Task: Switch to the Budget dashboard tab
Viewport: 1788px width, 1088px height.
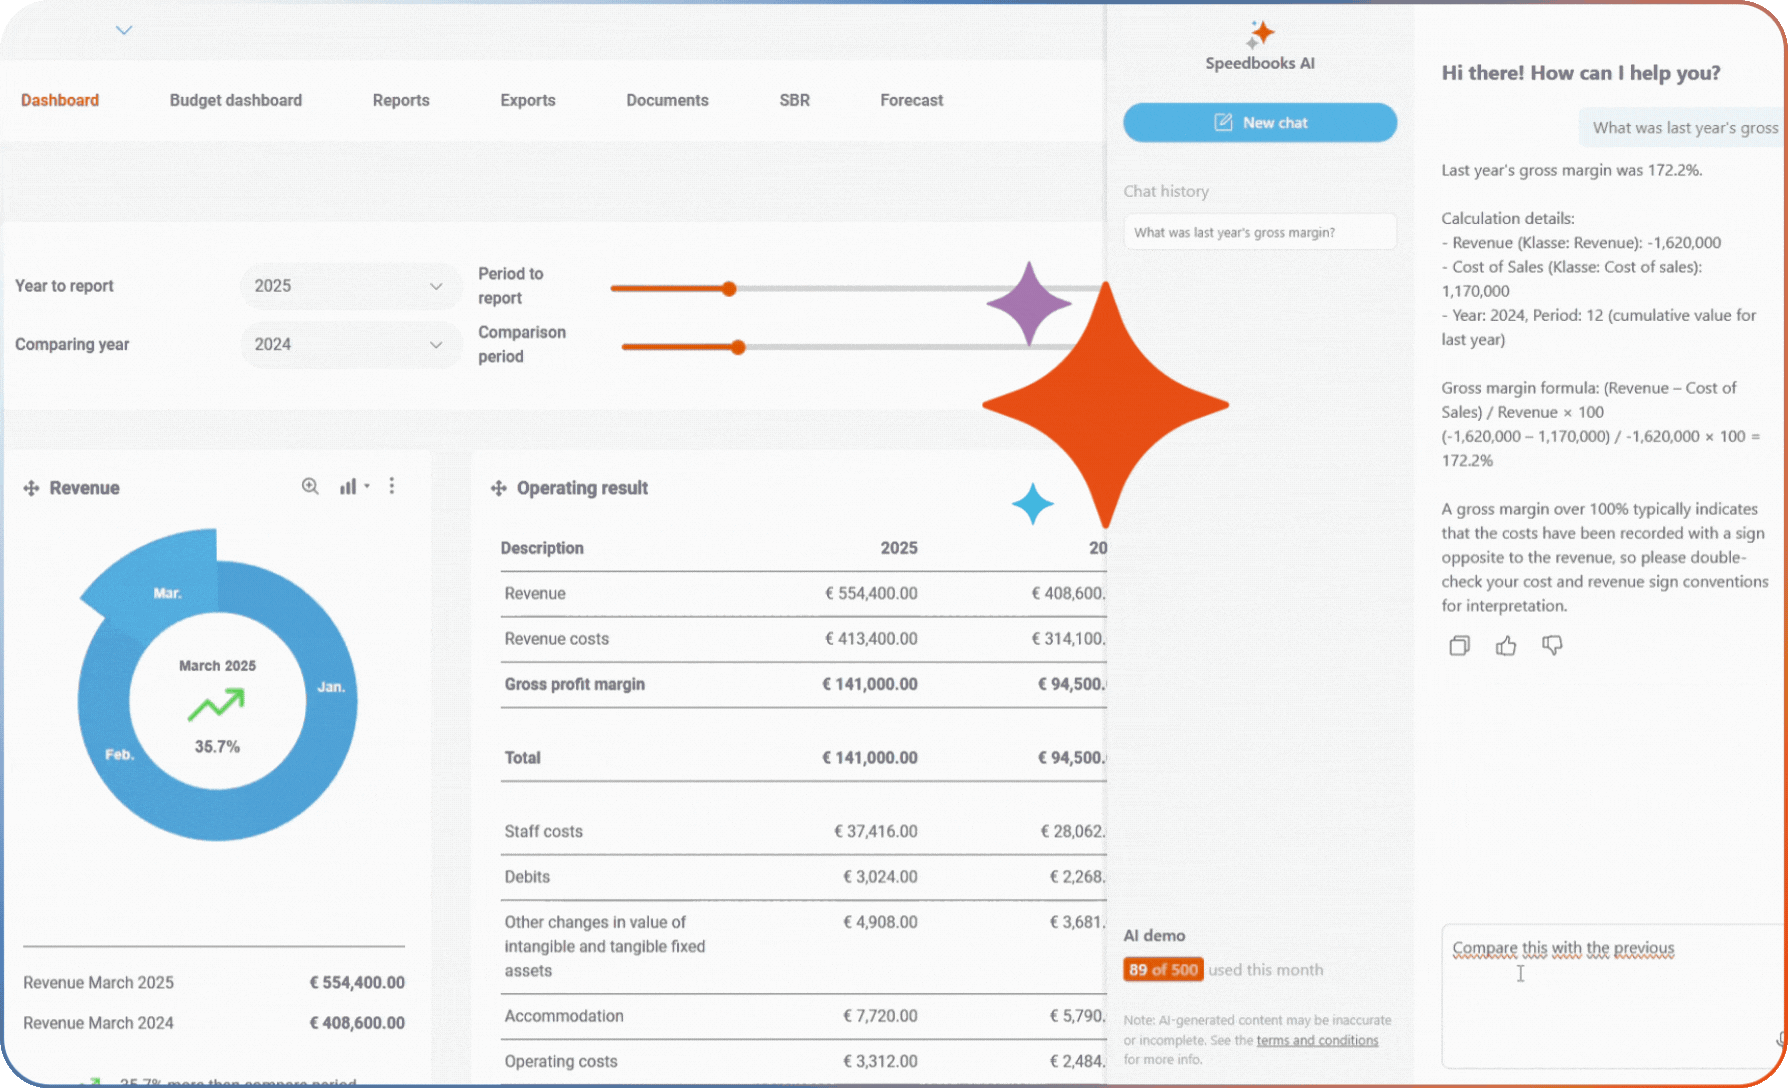Action: [x=235, y=100]
